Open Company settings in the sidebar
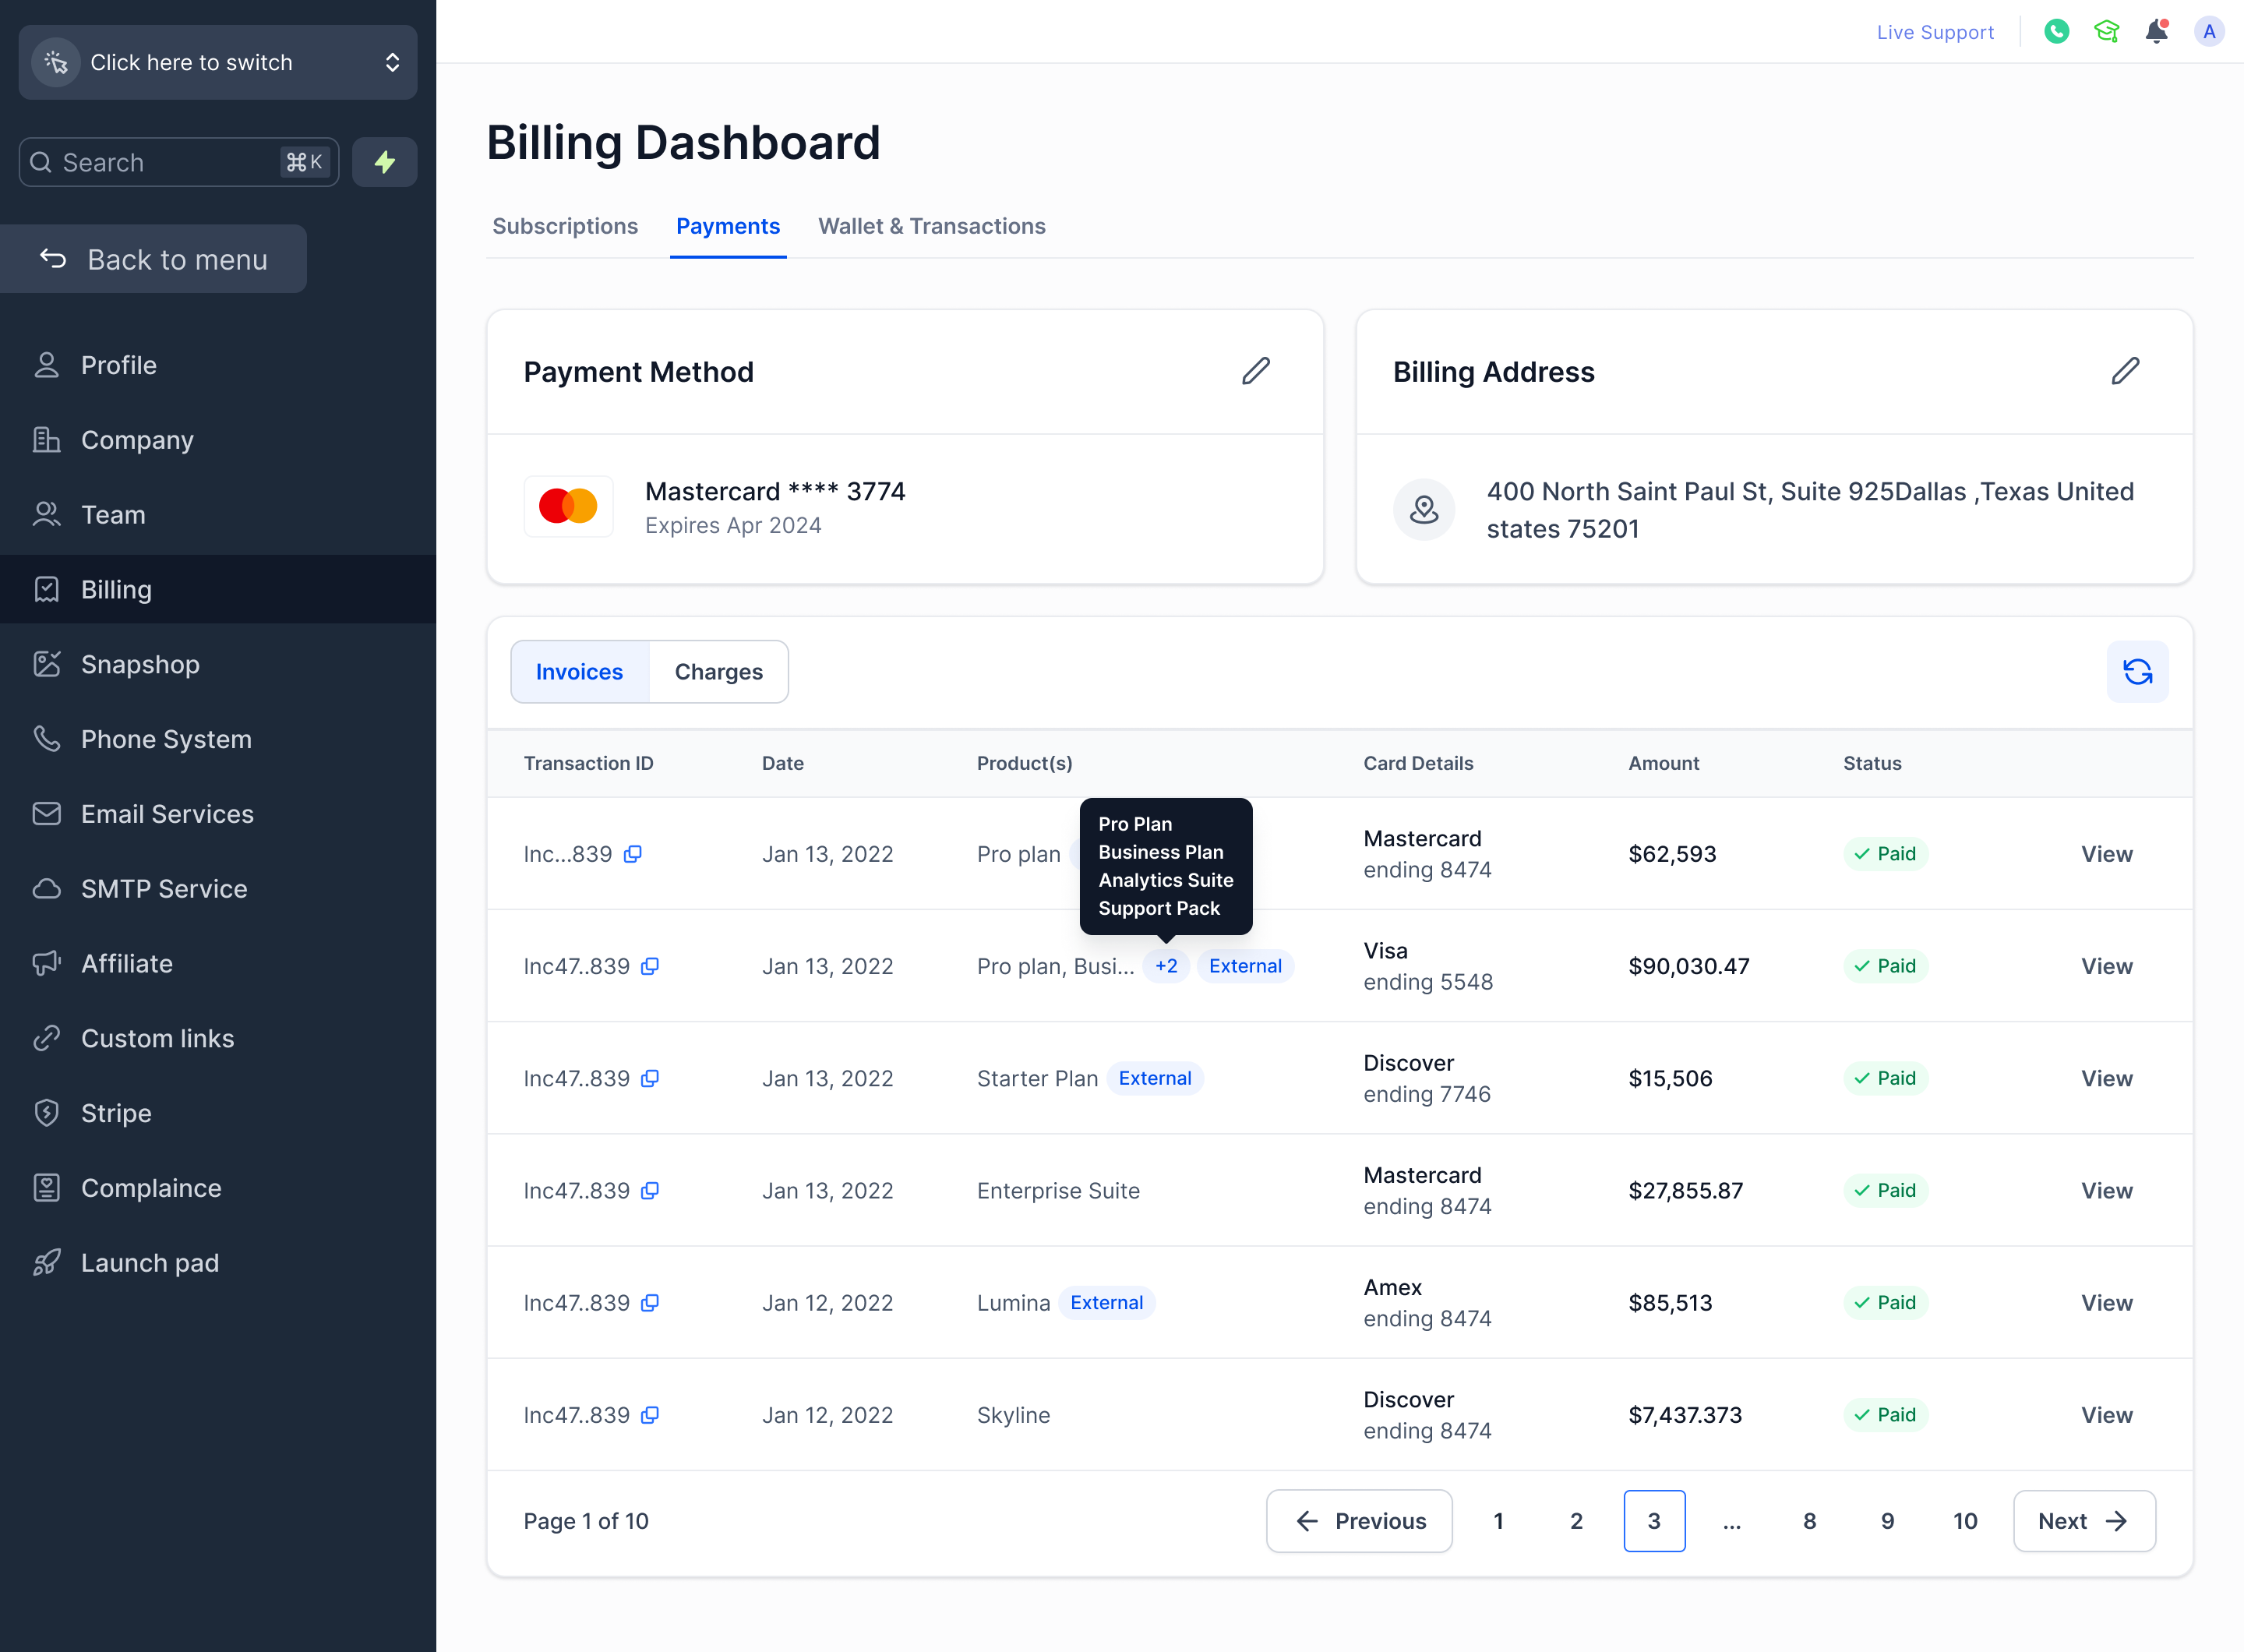2244x1652 pixels. (218, 440)
